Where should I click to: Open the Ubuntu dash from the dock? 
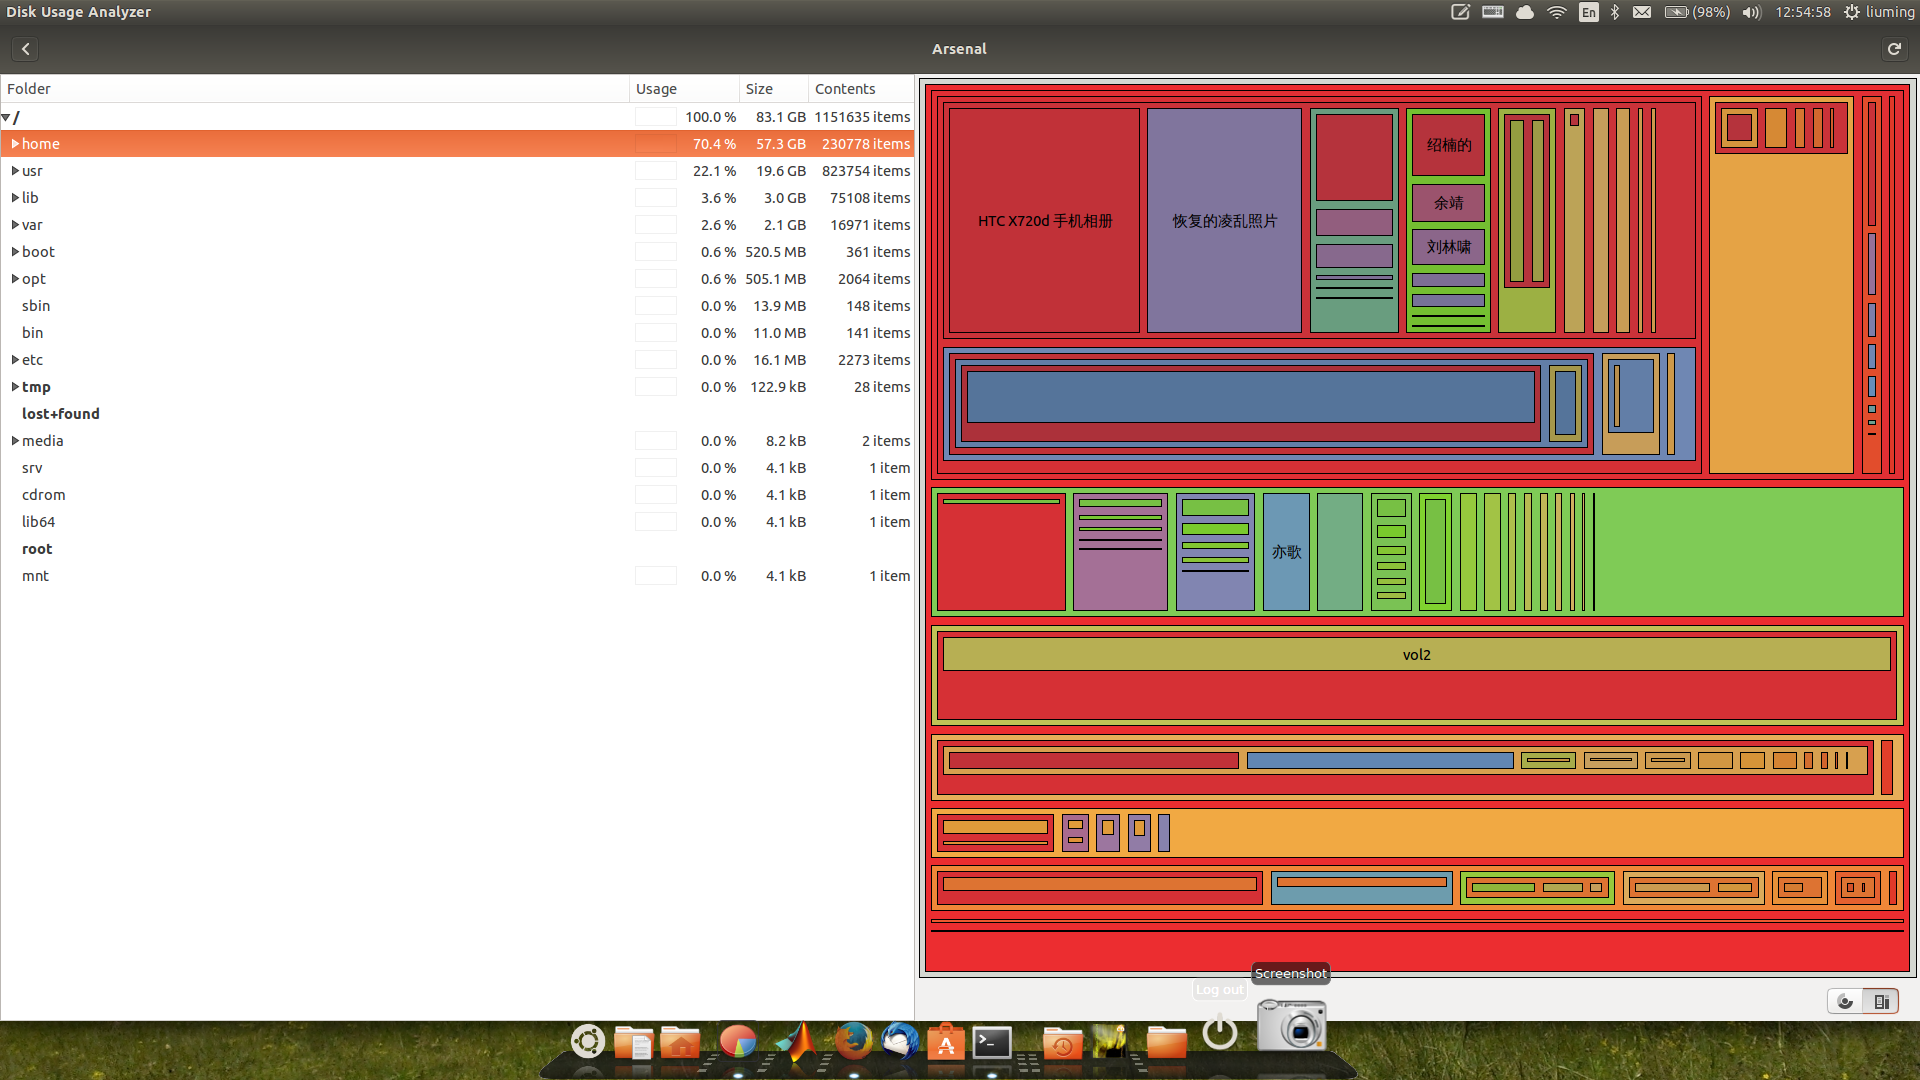coord(588,1042)
